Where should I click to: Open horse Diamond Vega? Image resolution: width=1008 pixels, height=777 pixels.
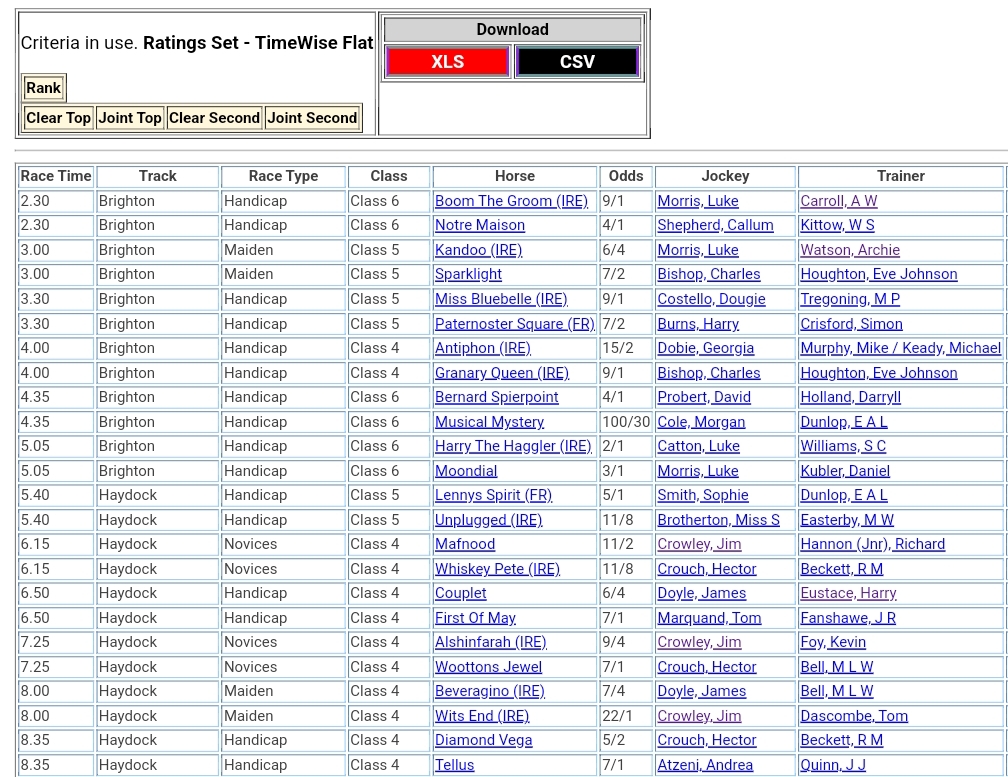[x=483, y=740]
